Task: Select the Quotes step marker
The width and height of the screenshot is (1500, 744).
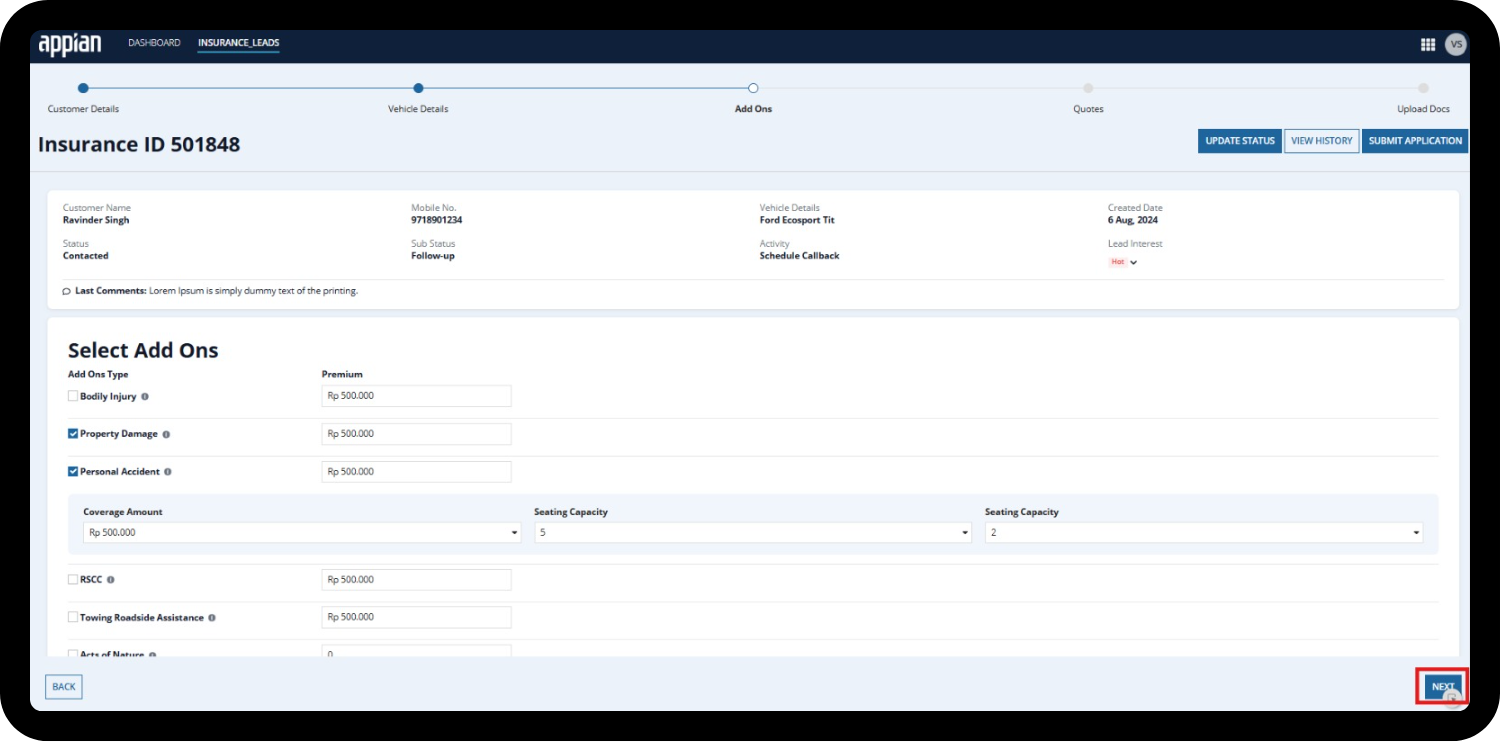Action: [x=1088, y=88]
